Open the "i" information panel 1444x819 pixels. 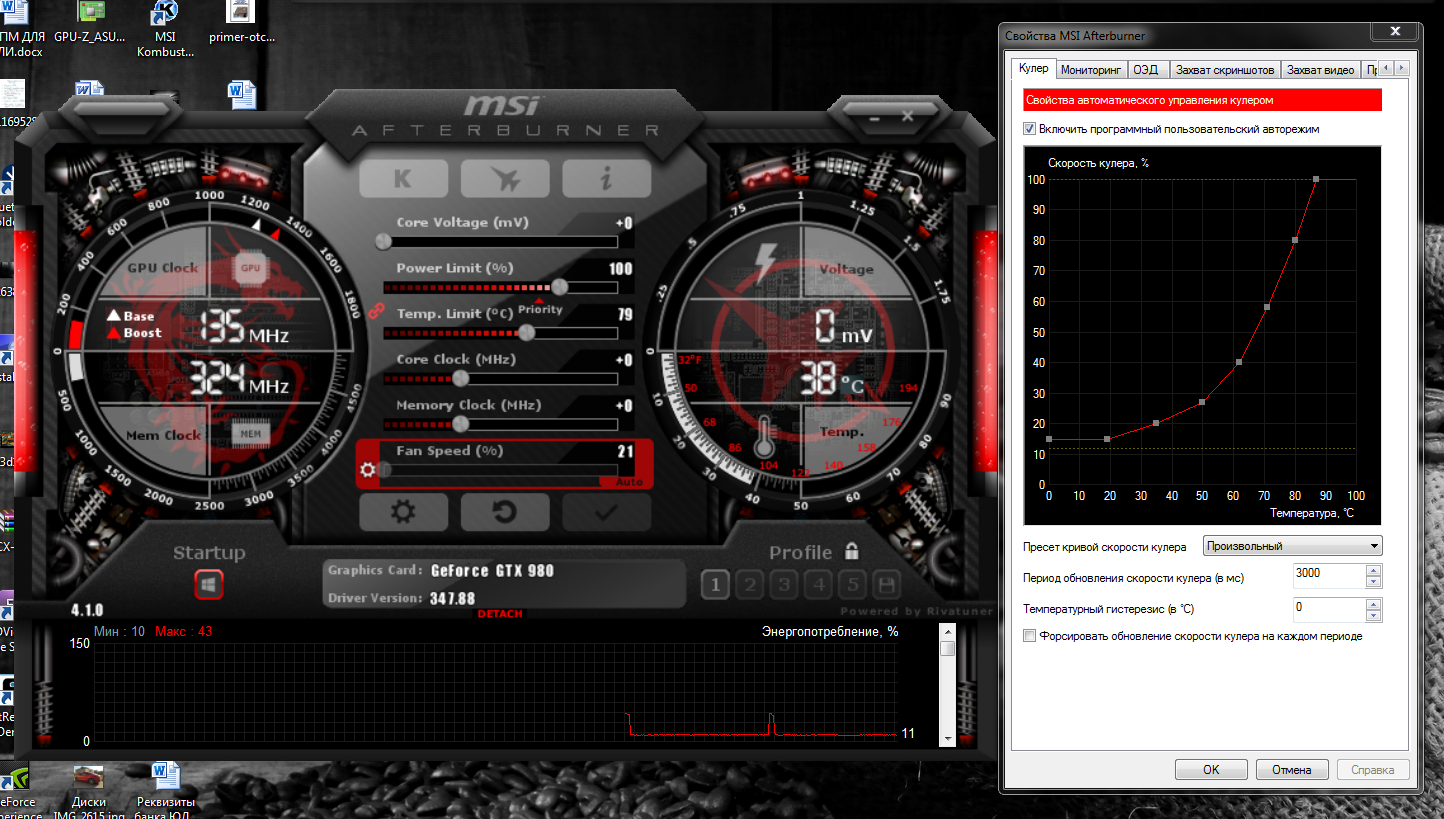[606, 179]
